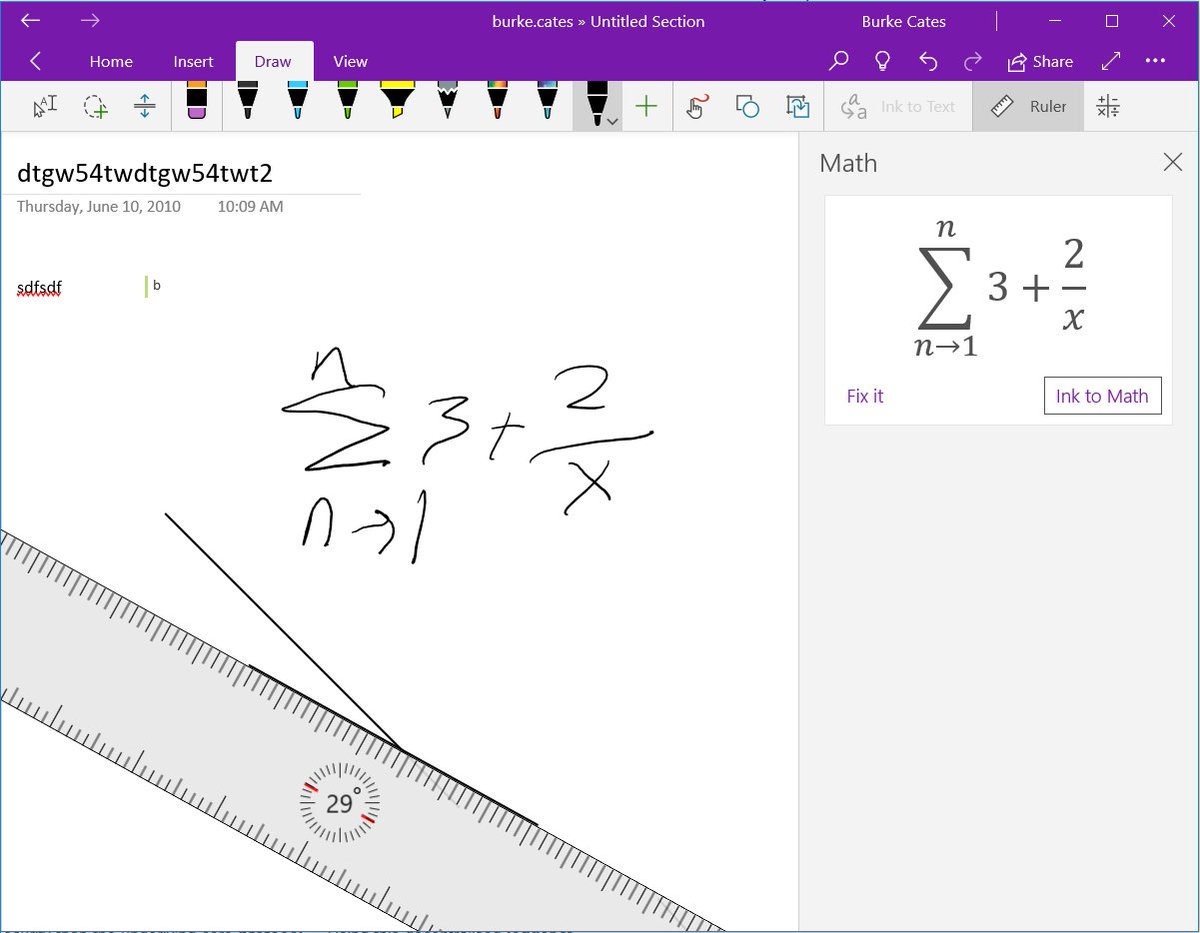
Task: Open the Insert tab
Action: [x=193, y=61]
